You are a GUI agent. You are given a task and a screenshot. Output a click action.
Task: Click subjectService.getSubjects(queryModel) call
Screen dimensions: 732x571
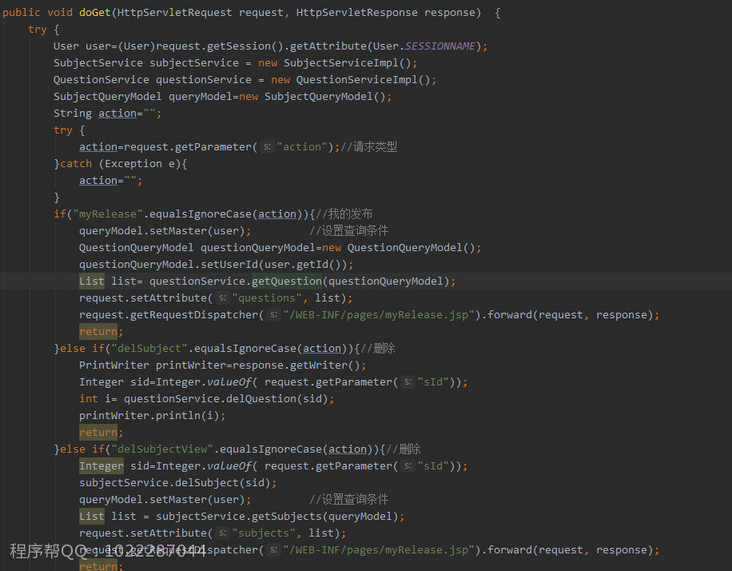pyautogui.click(x=277, y=517)
